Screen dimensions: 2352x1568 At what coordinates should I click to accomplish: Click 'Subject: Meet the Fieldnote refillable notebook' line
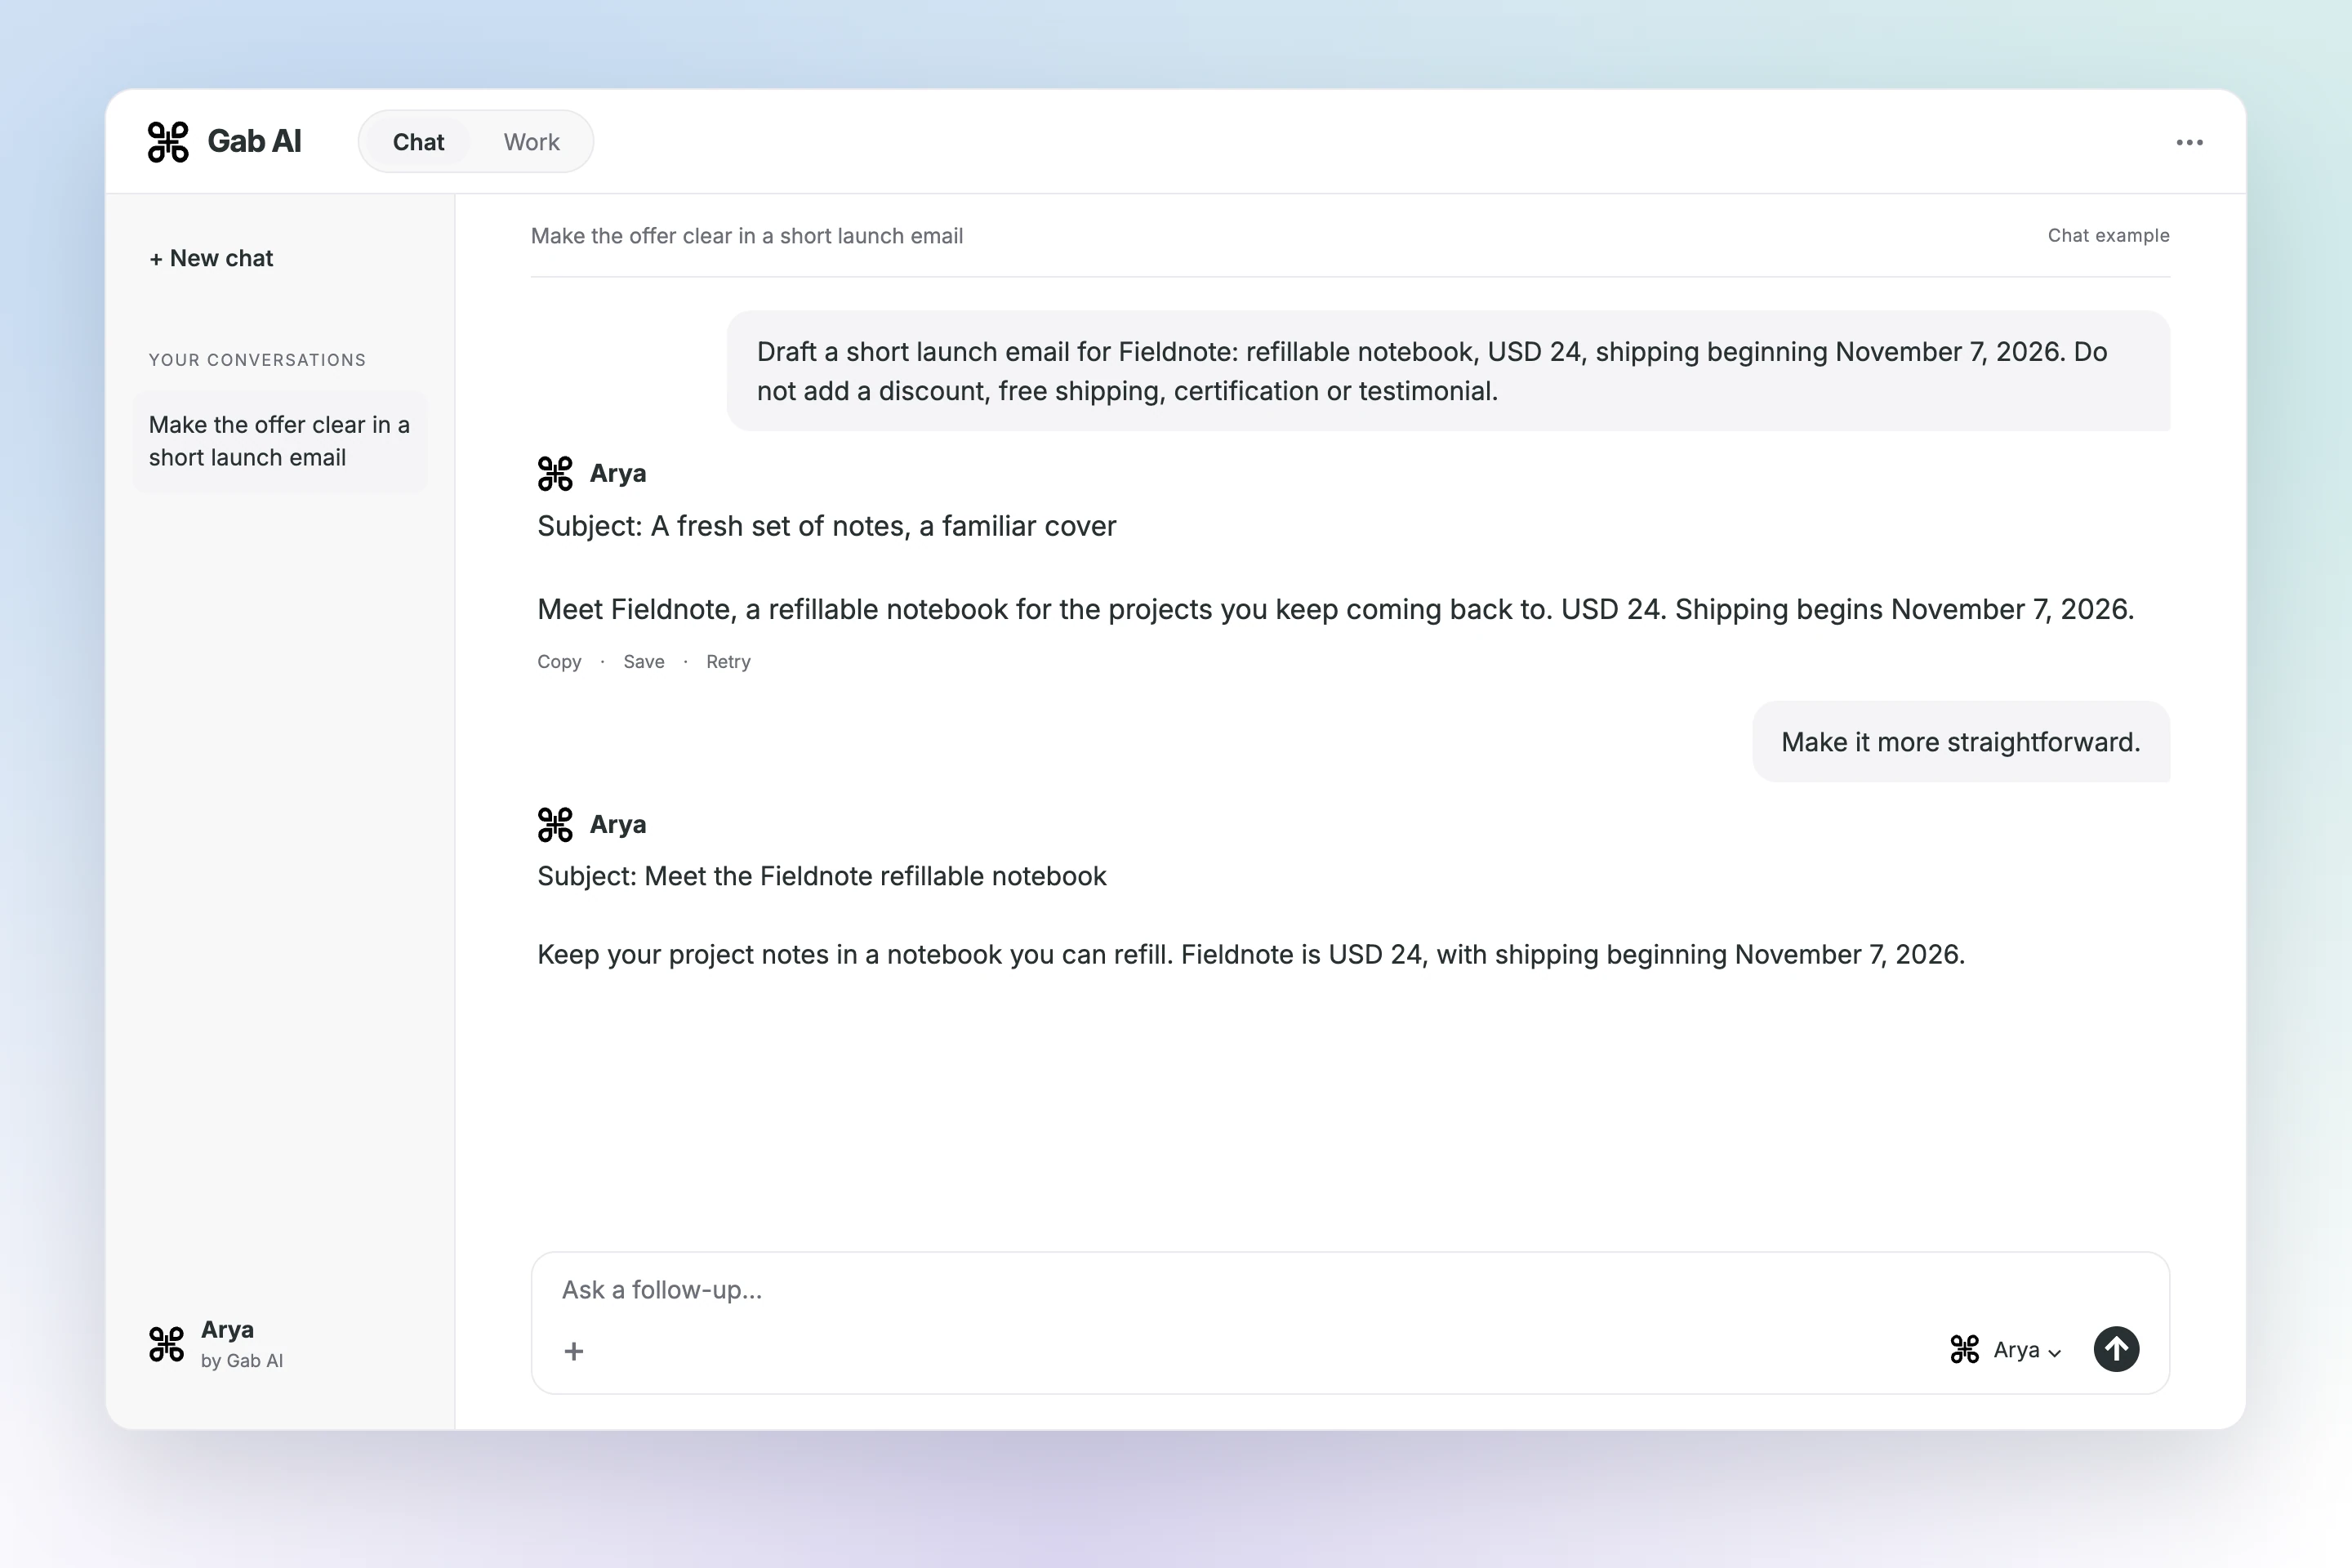click(822, 876)
